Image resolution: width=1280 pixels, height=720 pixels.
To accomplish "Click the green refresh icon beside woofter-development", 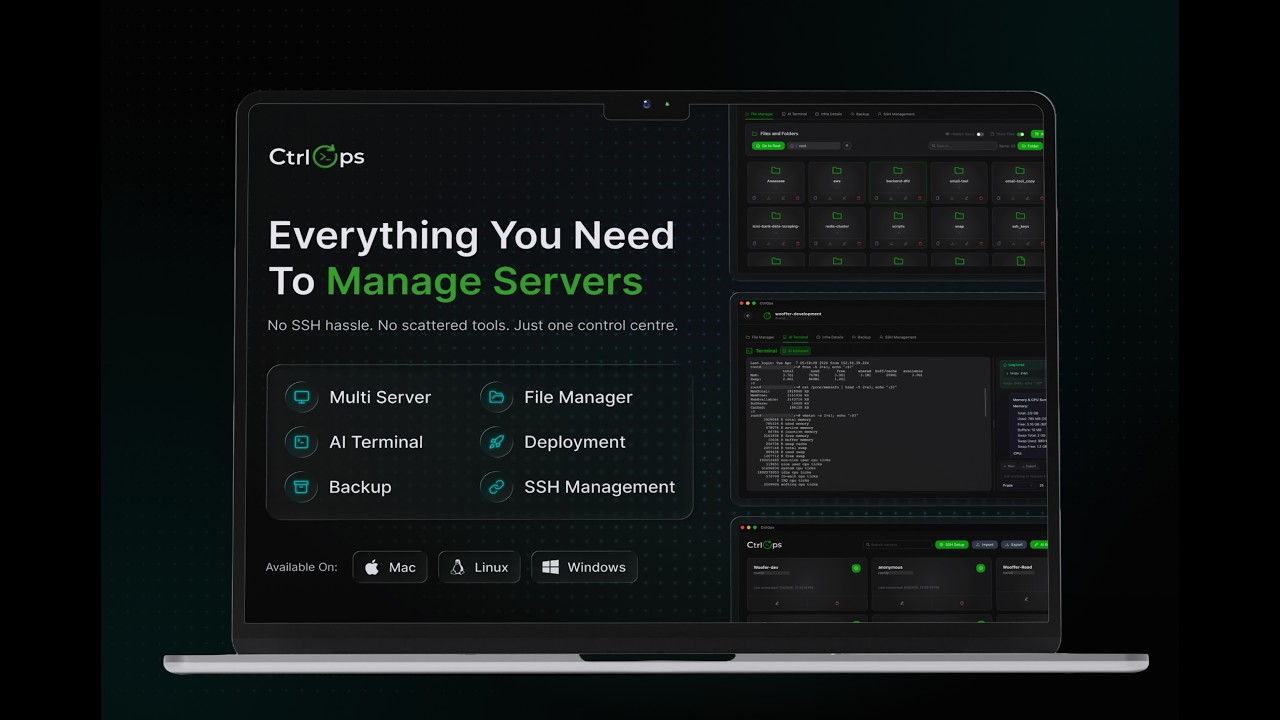I will pos(767,316).
